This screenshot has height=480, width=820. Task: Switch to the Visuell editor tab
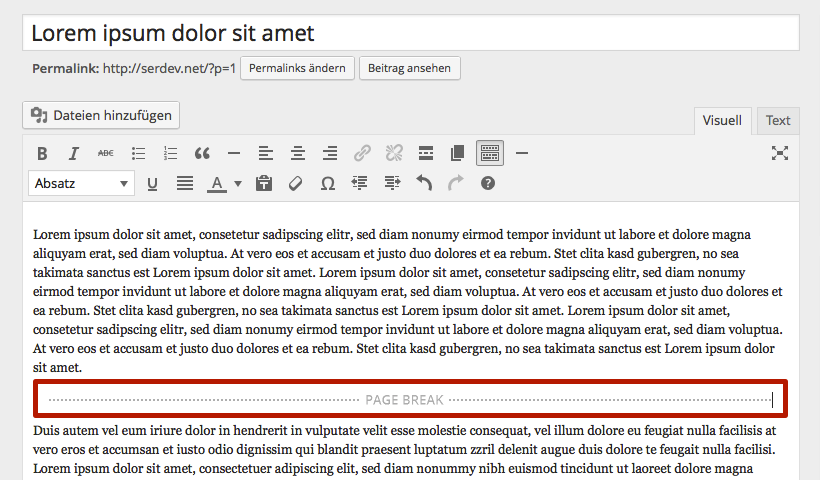coord(722,121)
